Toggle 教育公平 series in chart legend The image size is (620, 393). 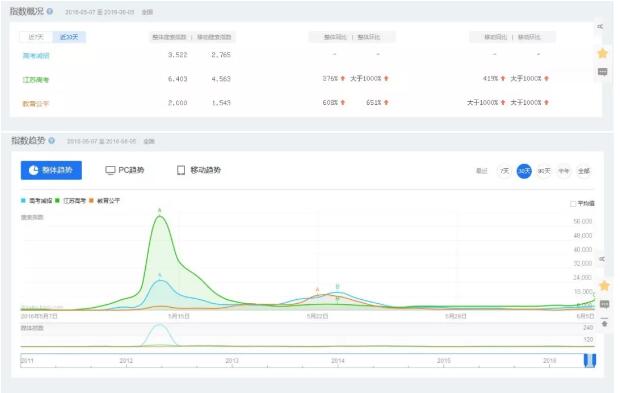pyautogui.click(x=104, y=201)
